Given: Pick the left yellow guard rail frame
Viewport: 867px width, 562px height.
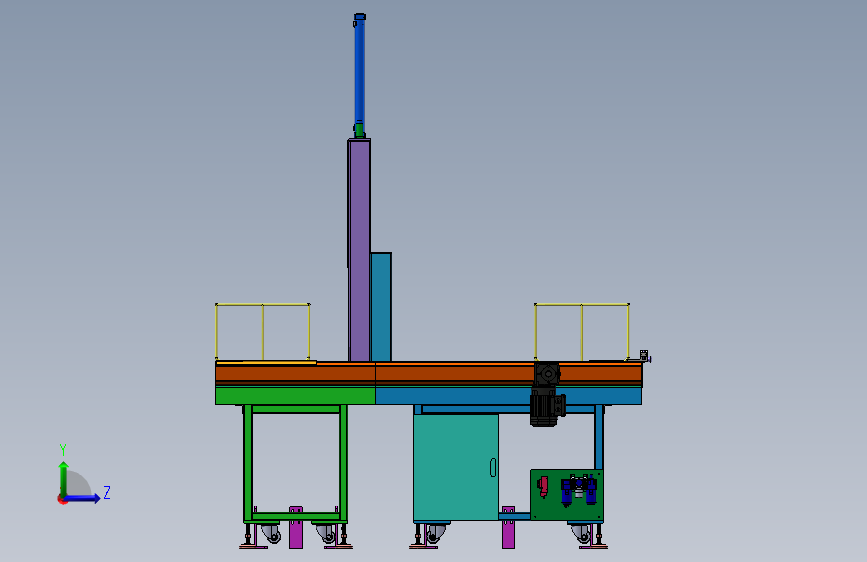Looking at the screenshot, I should tap(263, 331).
